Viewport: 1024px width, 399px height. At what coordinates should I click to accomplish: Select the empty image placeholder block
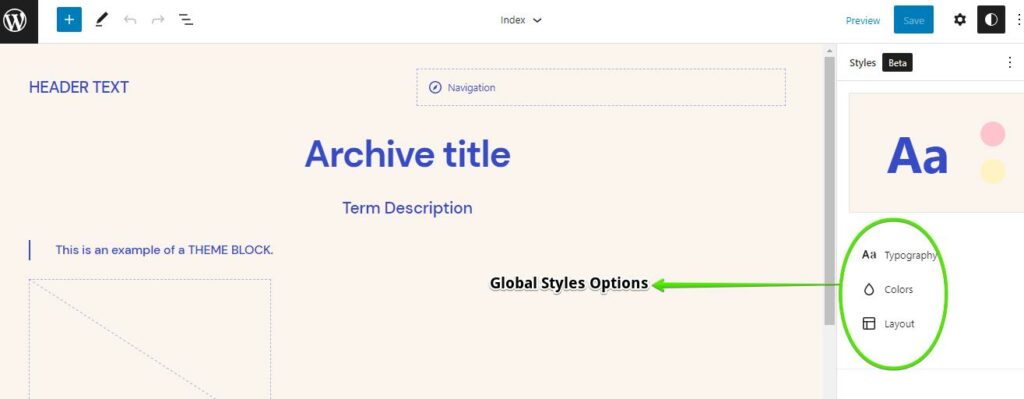click(x=150, y=339)
